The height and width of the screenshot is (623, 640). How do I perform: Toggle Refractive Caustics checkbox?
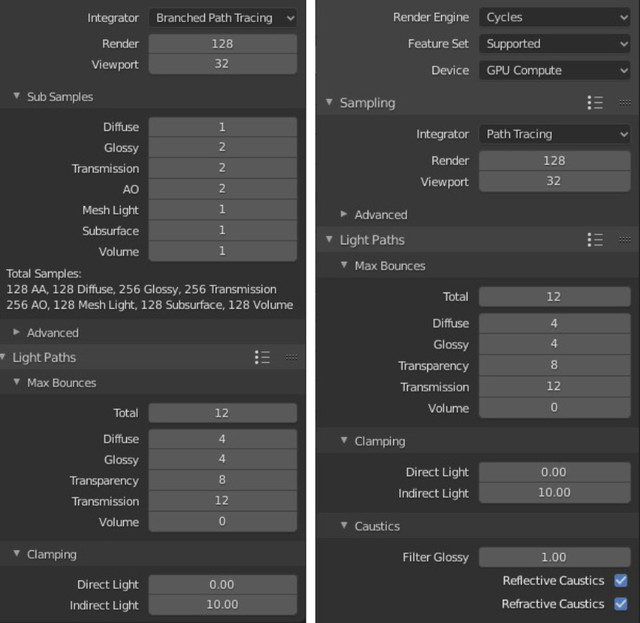click(620, 603)
